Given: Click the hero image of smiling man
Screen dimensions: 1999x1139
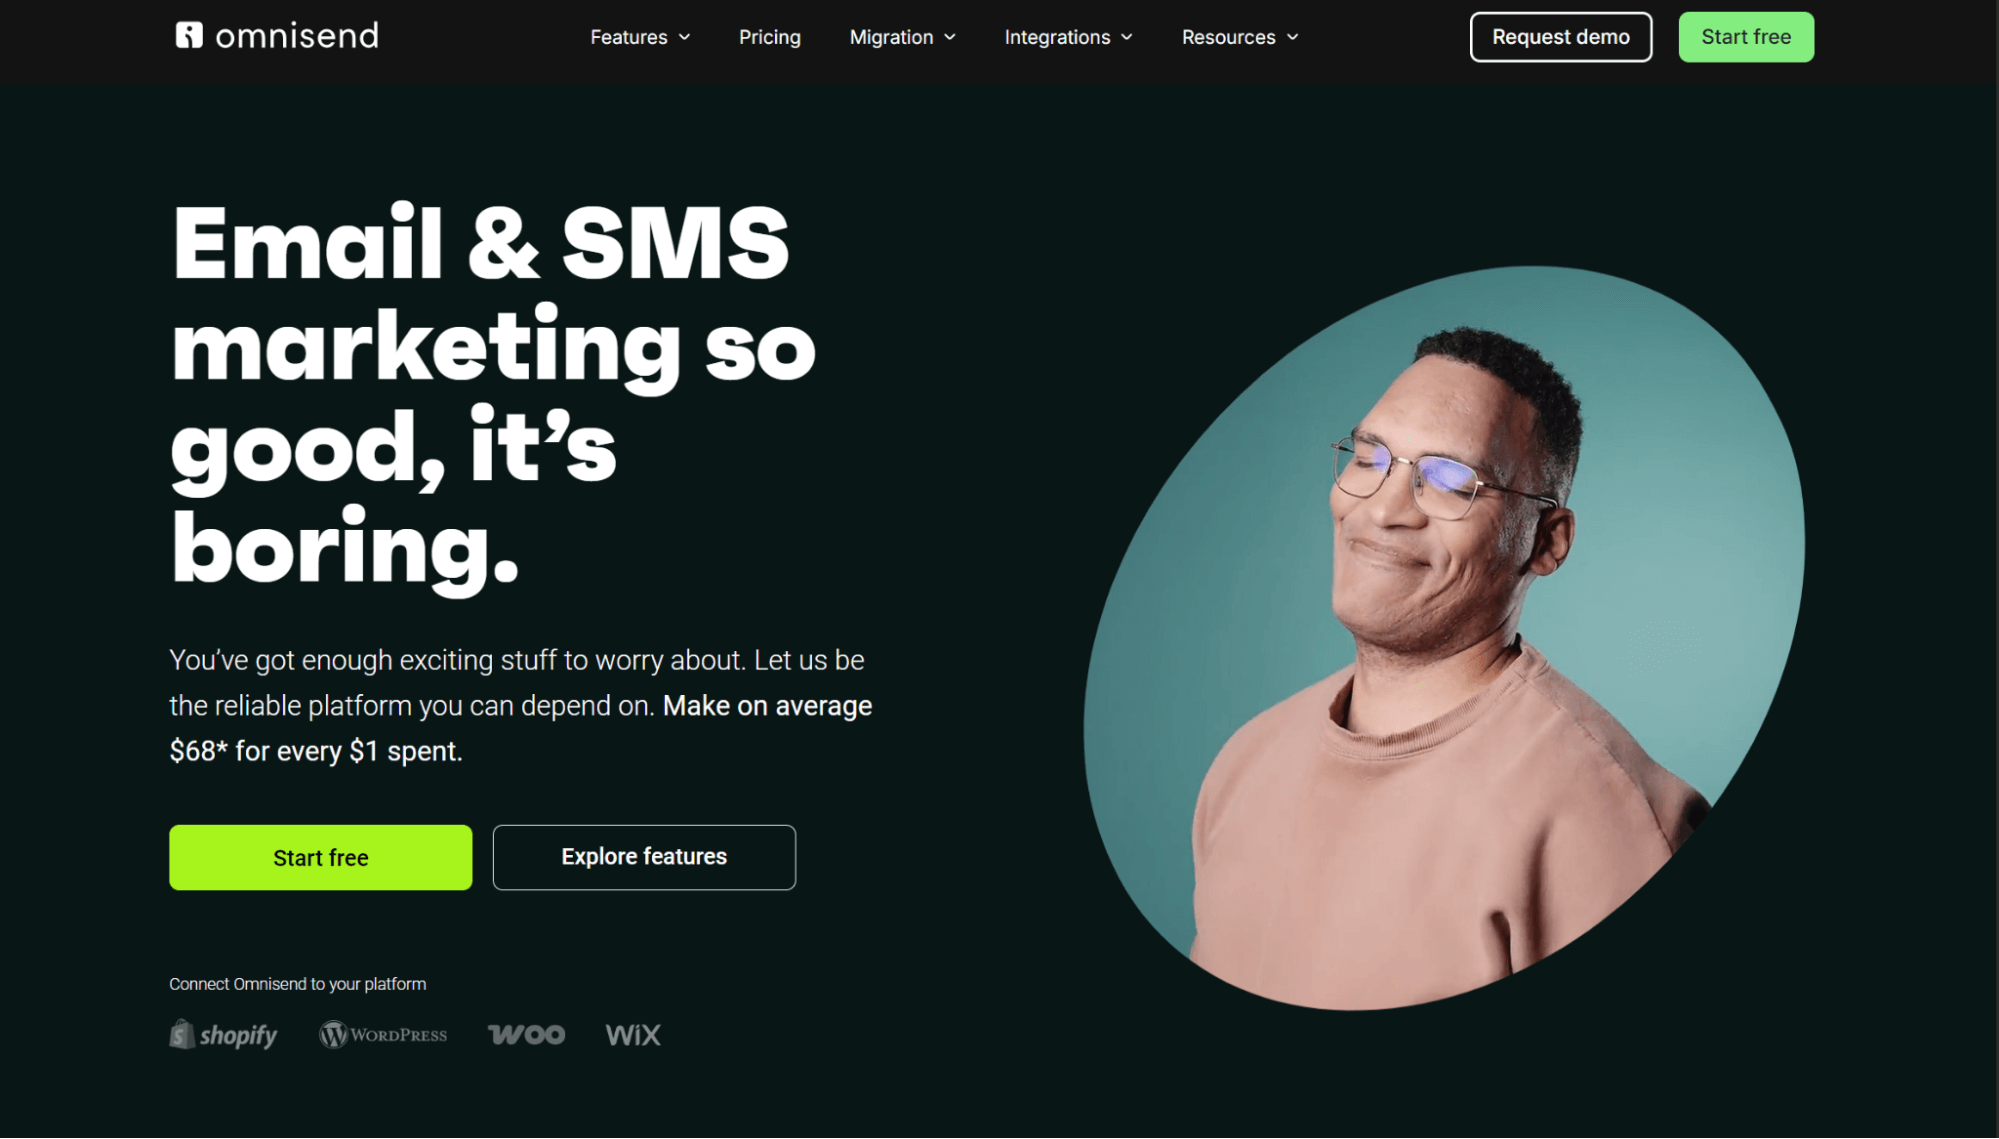Looking at the screenshot, I should pos(1444,638).
